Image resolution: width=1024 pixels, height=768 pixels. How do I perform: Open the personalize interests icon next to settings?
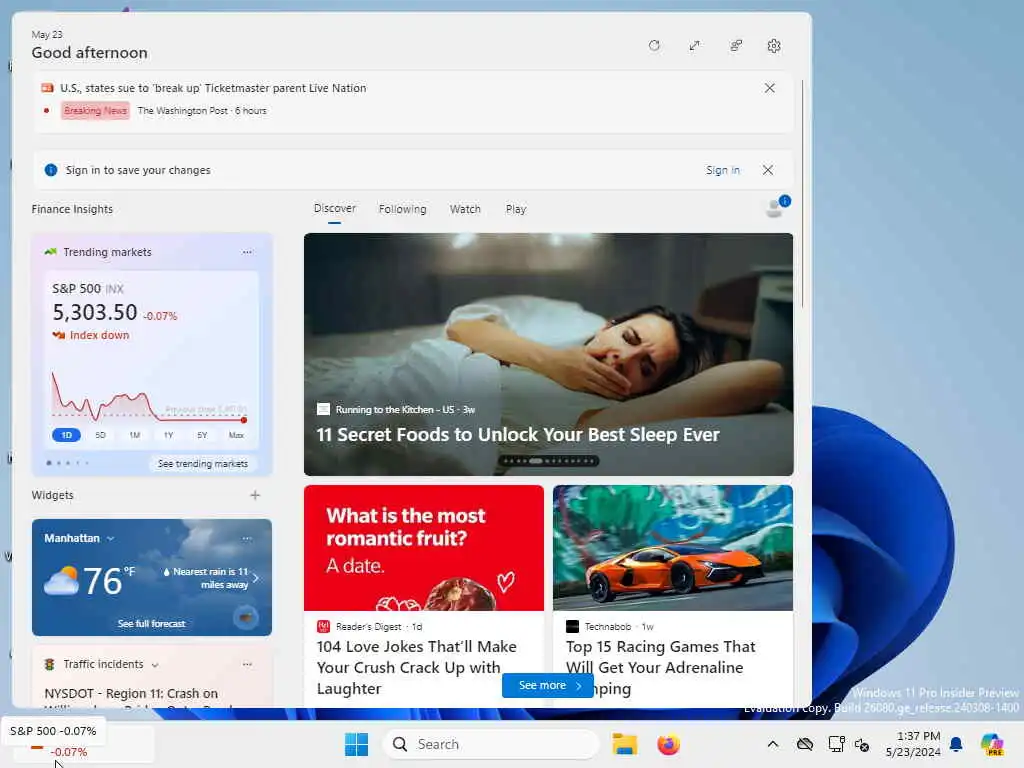[736, 46]
